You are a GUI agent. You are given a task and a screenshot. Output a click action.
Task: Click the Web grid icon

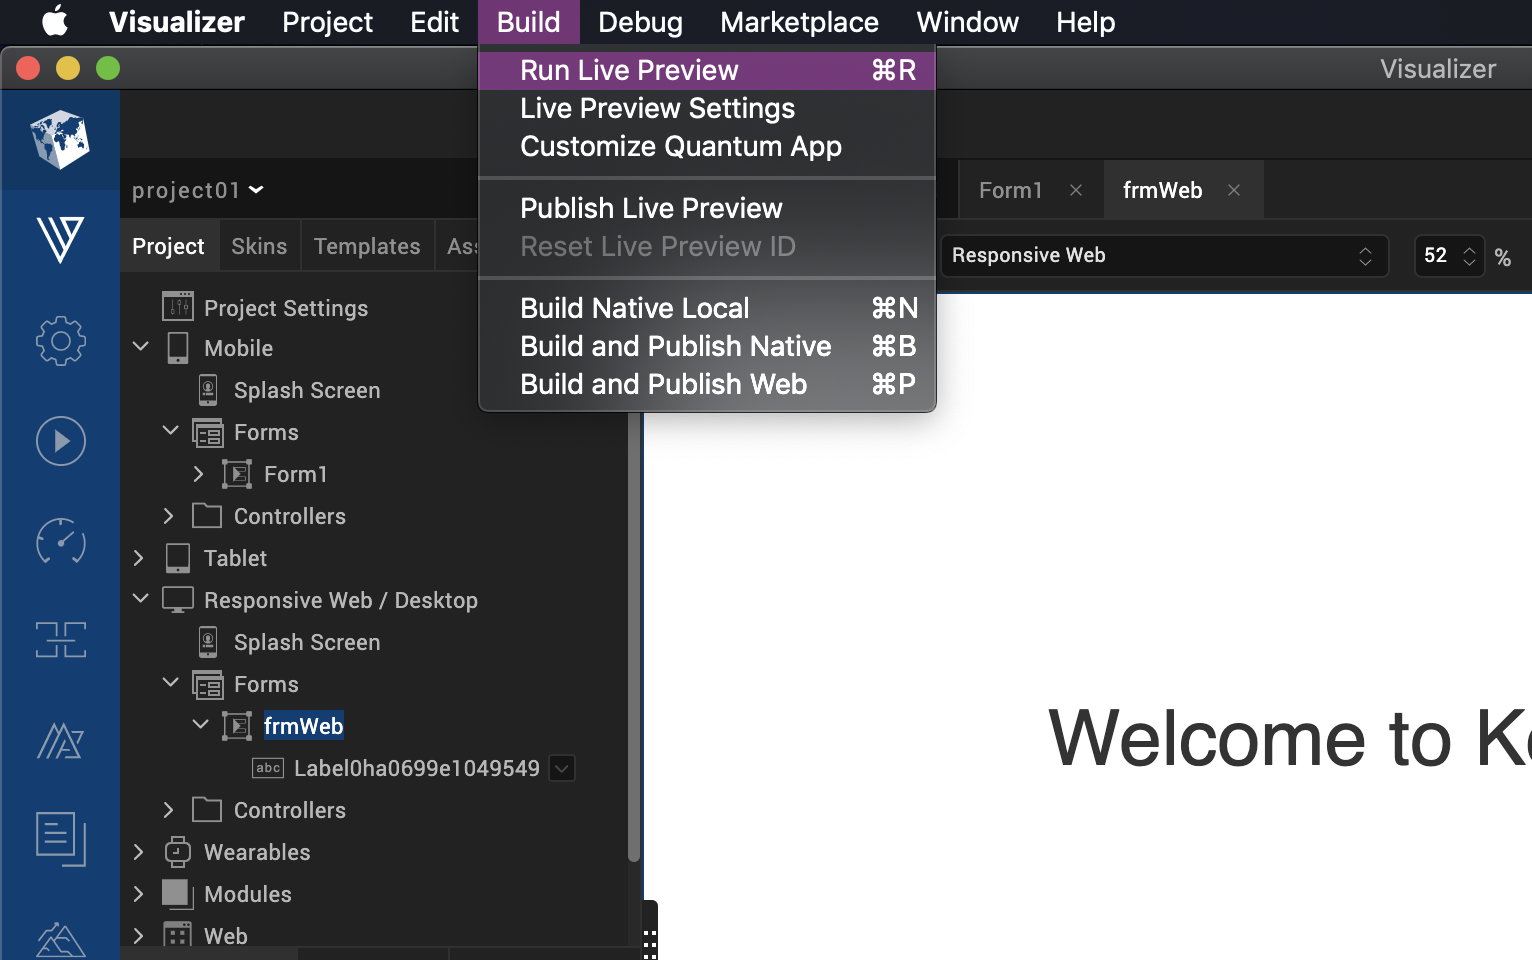coord(178,935)
